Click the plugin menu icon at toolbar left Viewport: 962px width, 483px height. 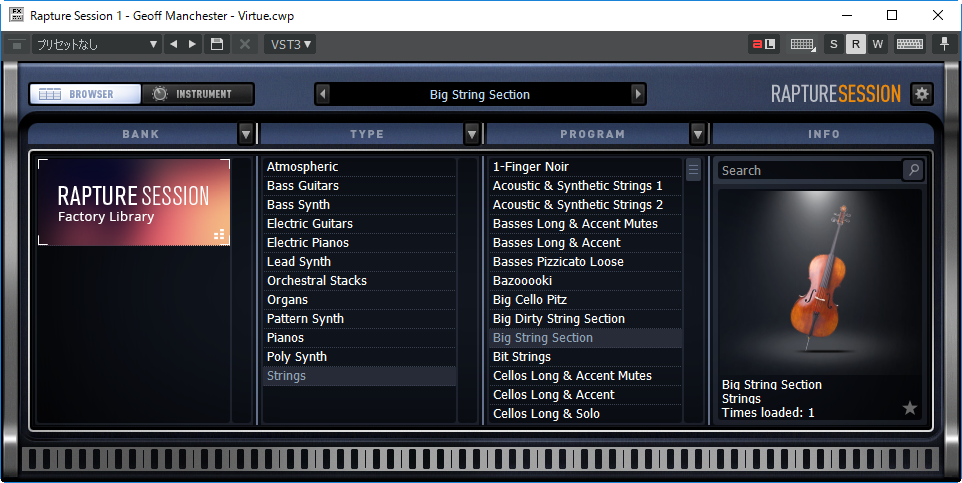[17, 44]
